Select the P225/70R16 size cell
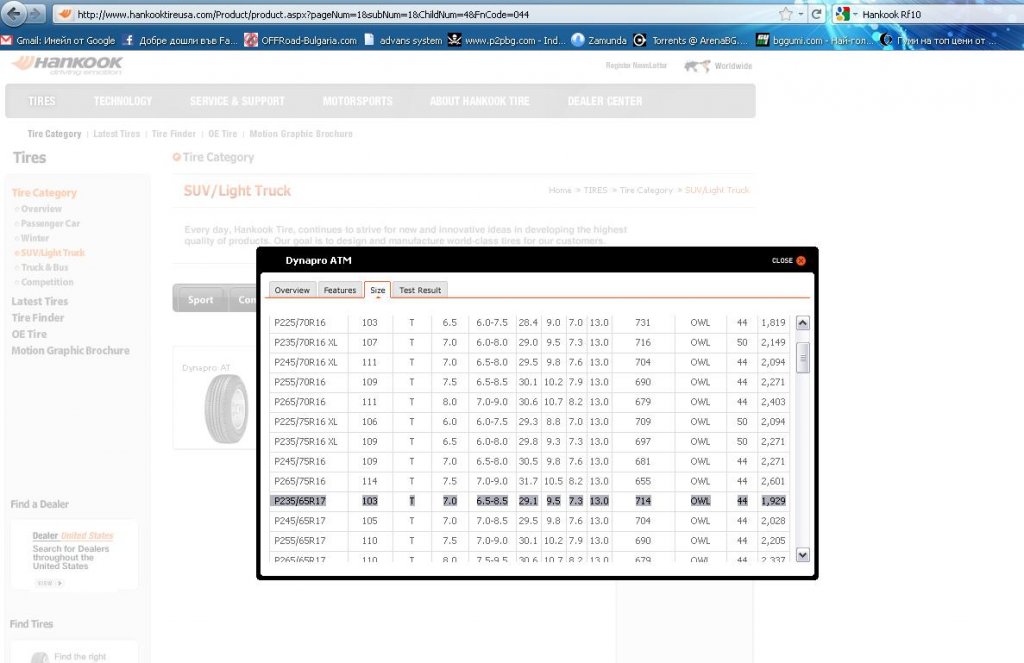This screenshot has width=1024, height=663. (308, 323)
